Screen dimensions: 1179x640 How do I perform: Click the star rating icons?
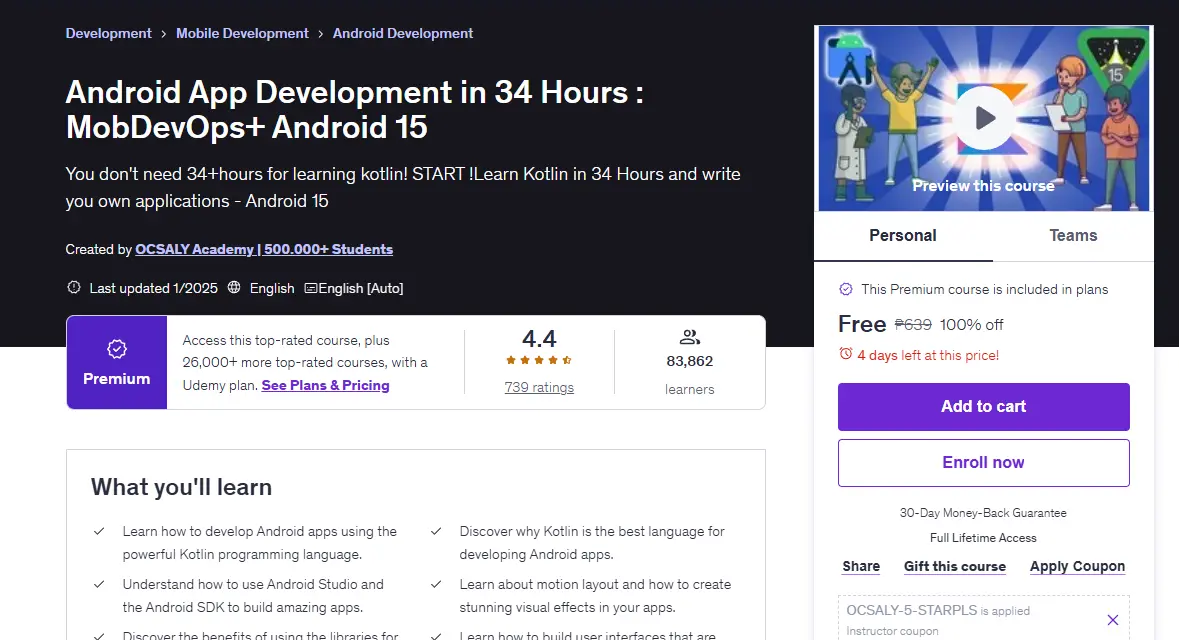(539, 360)
